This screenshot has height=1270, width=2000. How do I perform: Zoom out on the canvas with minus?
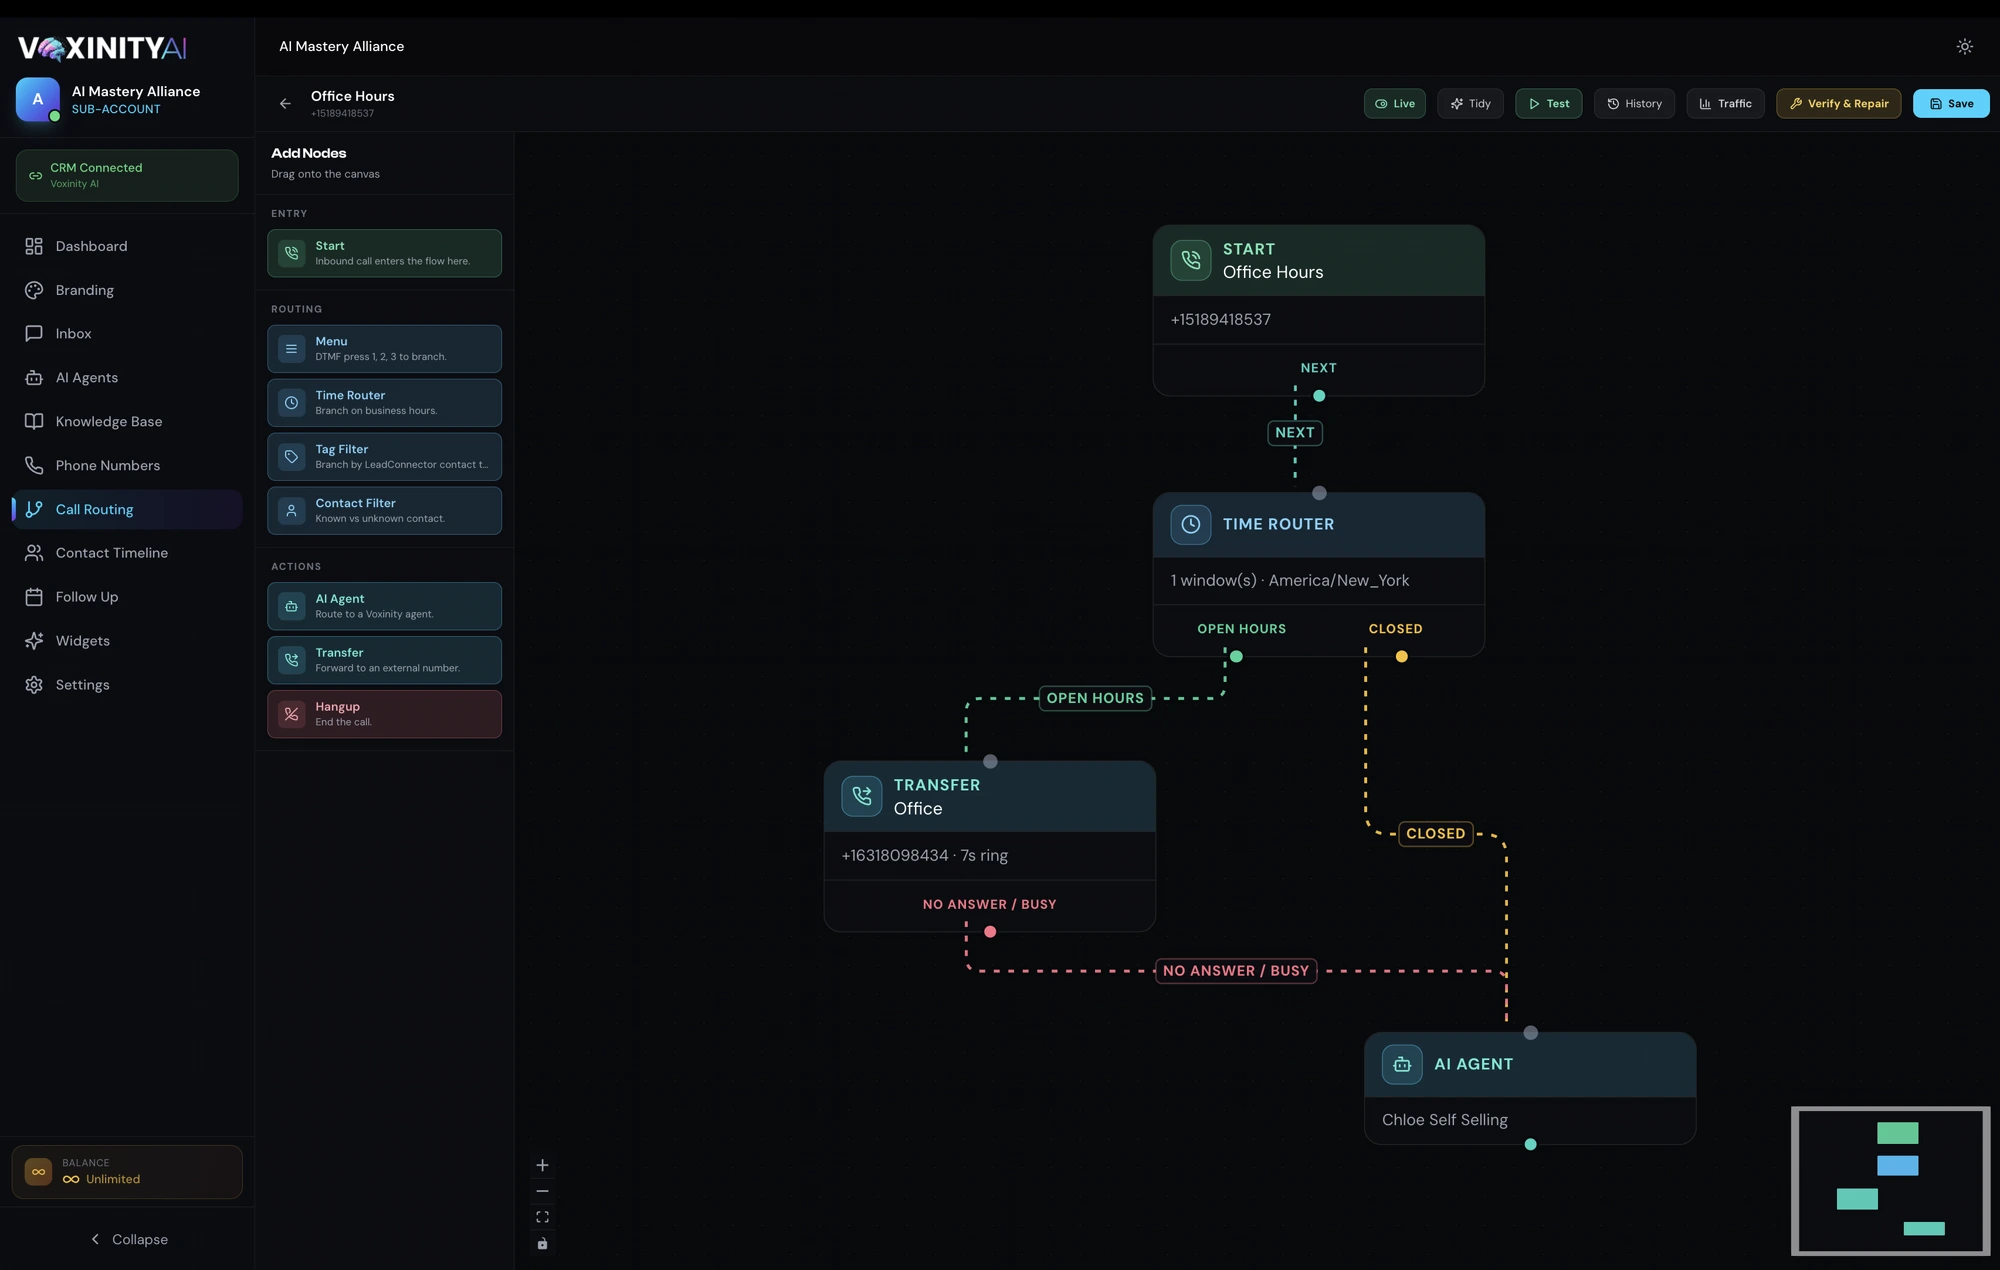tap(542, 1191)
